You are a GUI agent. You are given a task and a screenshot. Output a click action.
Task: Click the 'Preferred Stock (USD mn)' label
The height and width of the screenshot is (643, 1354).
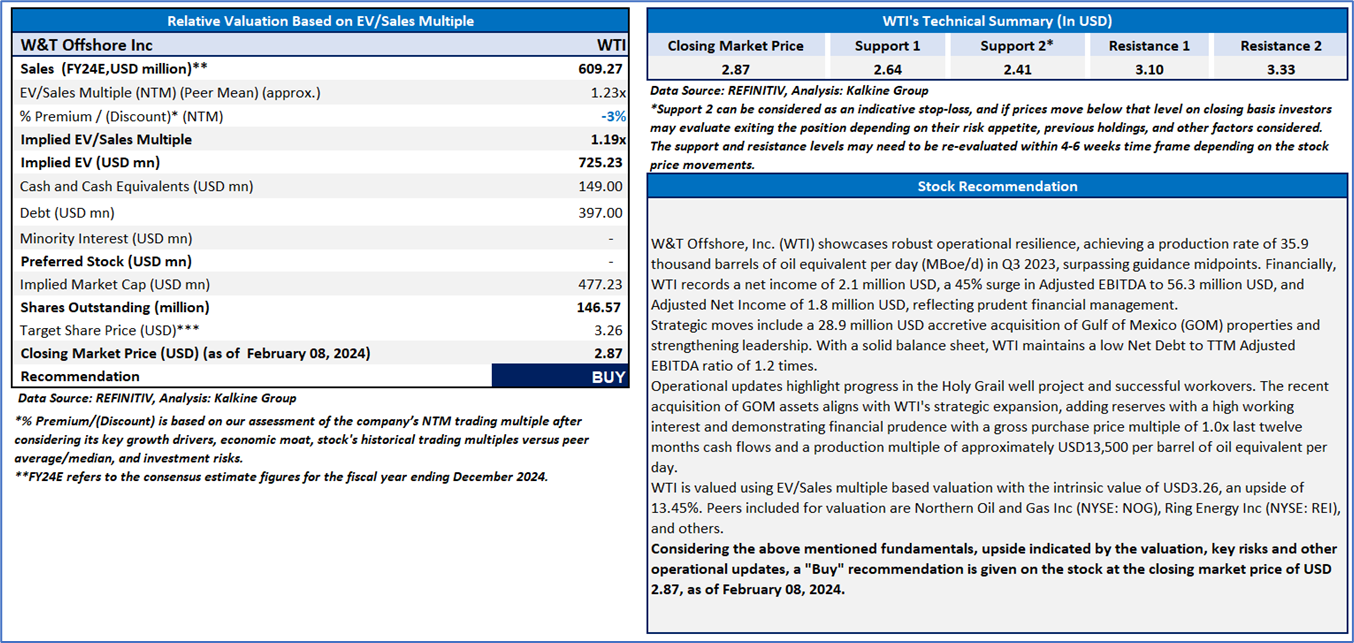tap(106, 261)
